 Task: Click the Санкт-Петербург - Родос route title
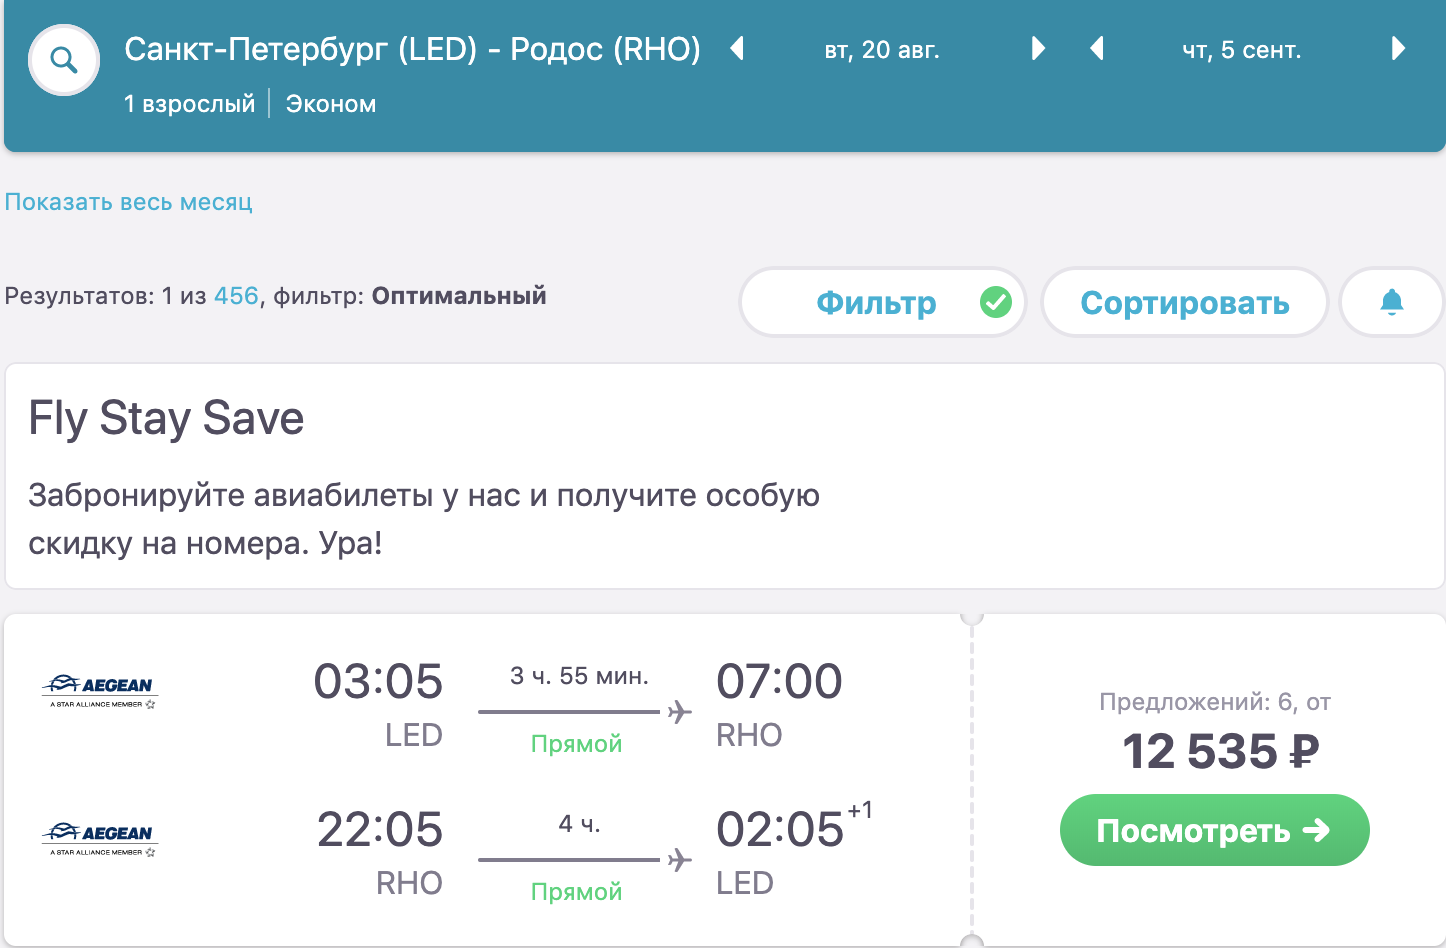click(412, 49)
